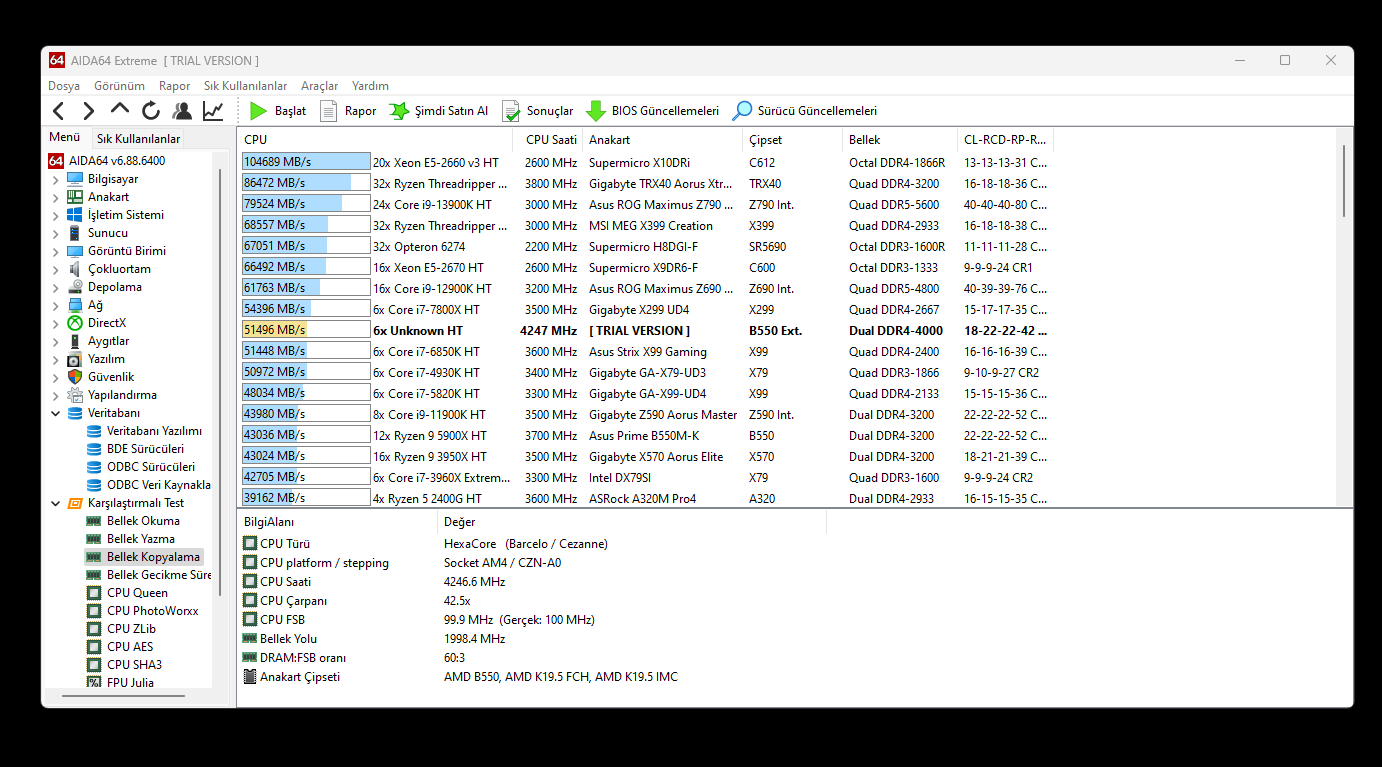
Task: Click the BIOS Güncellemeleri green arrow icon
Action: 596,111
